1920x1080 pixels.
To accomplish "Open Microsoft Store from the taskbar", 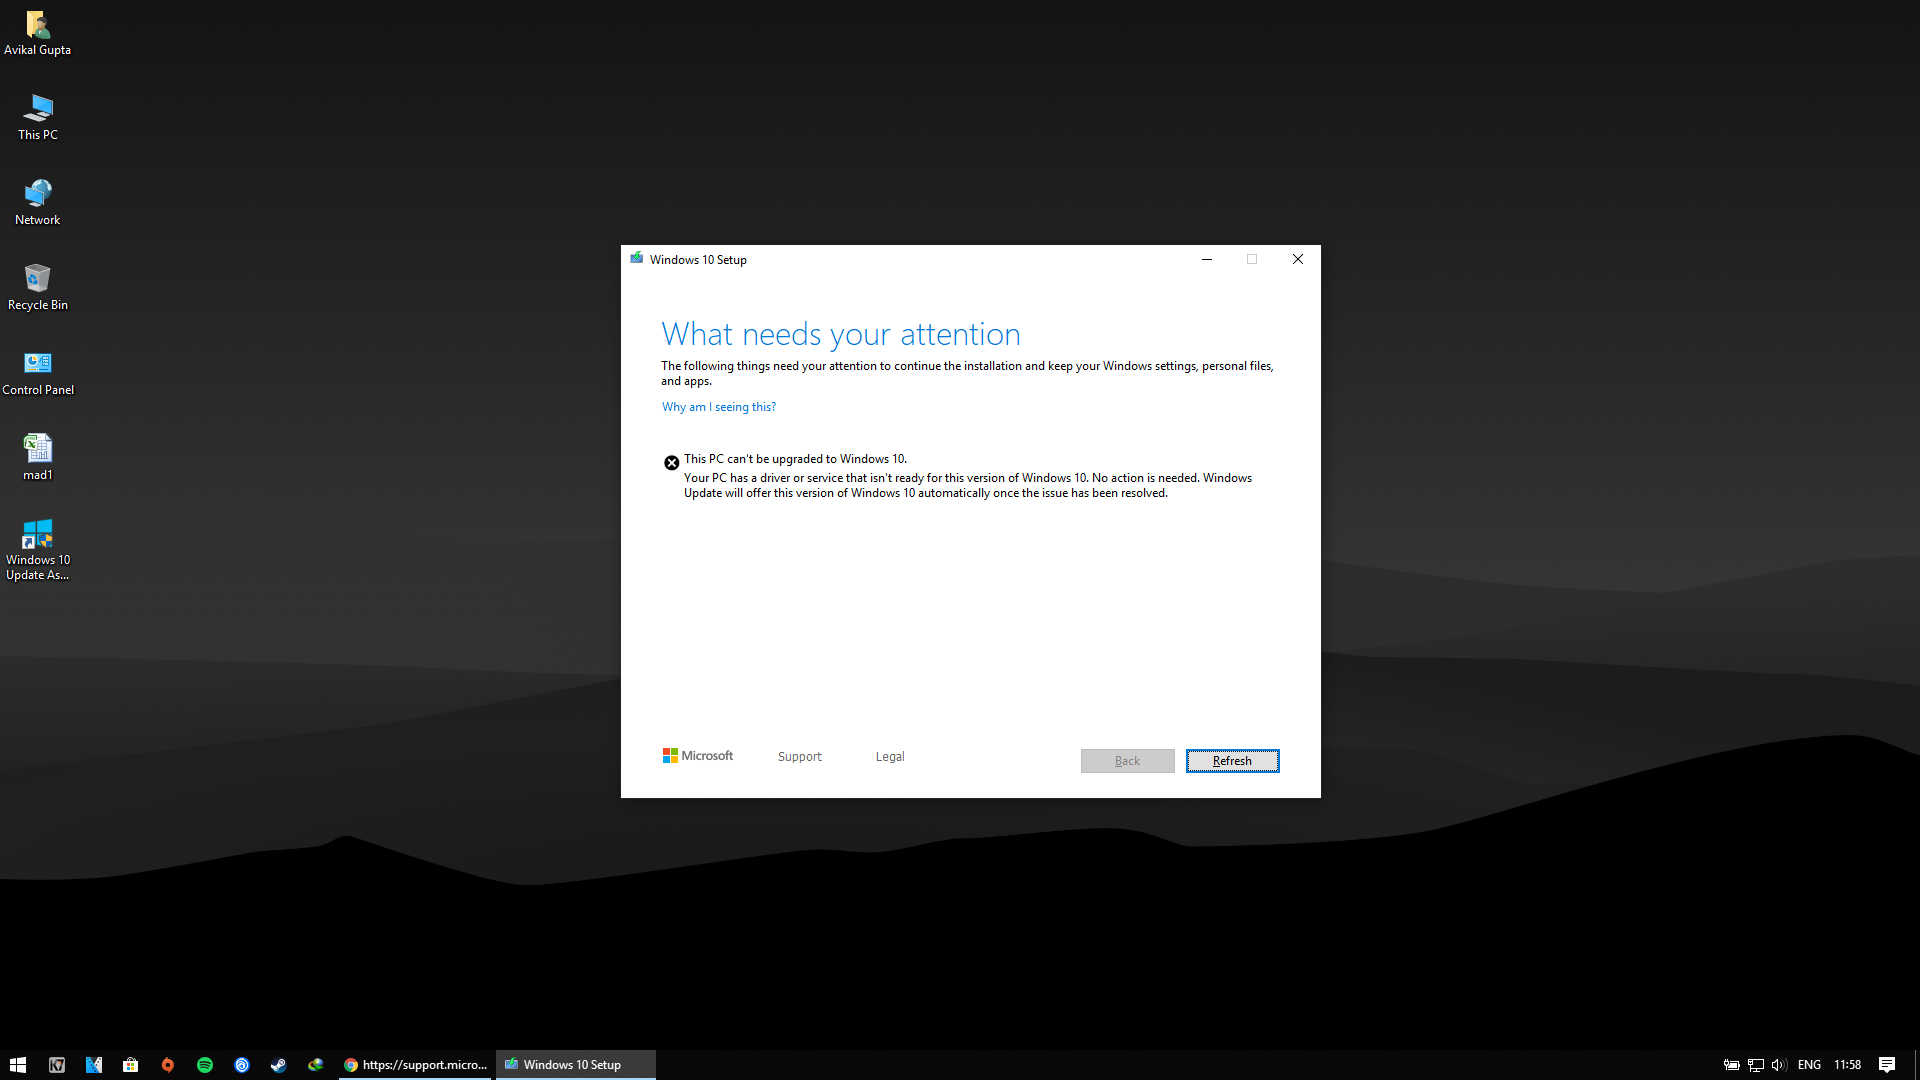I will click(x=131, y=1065).
